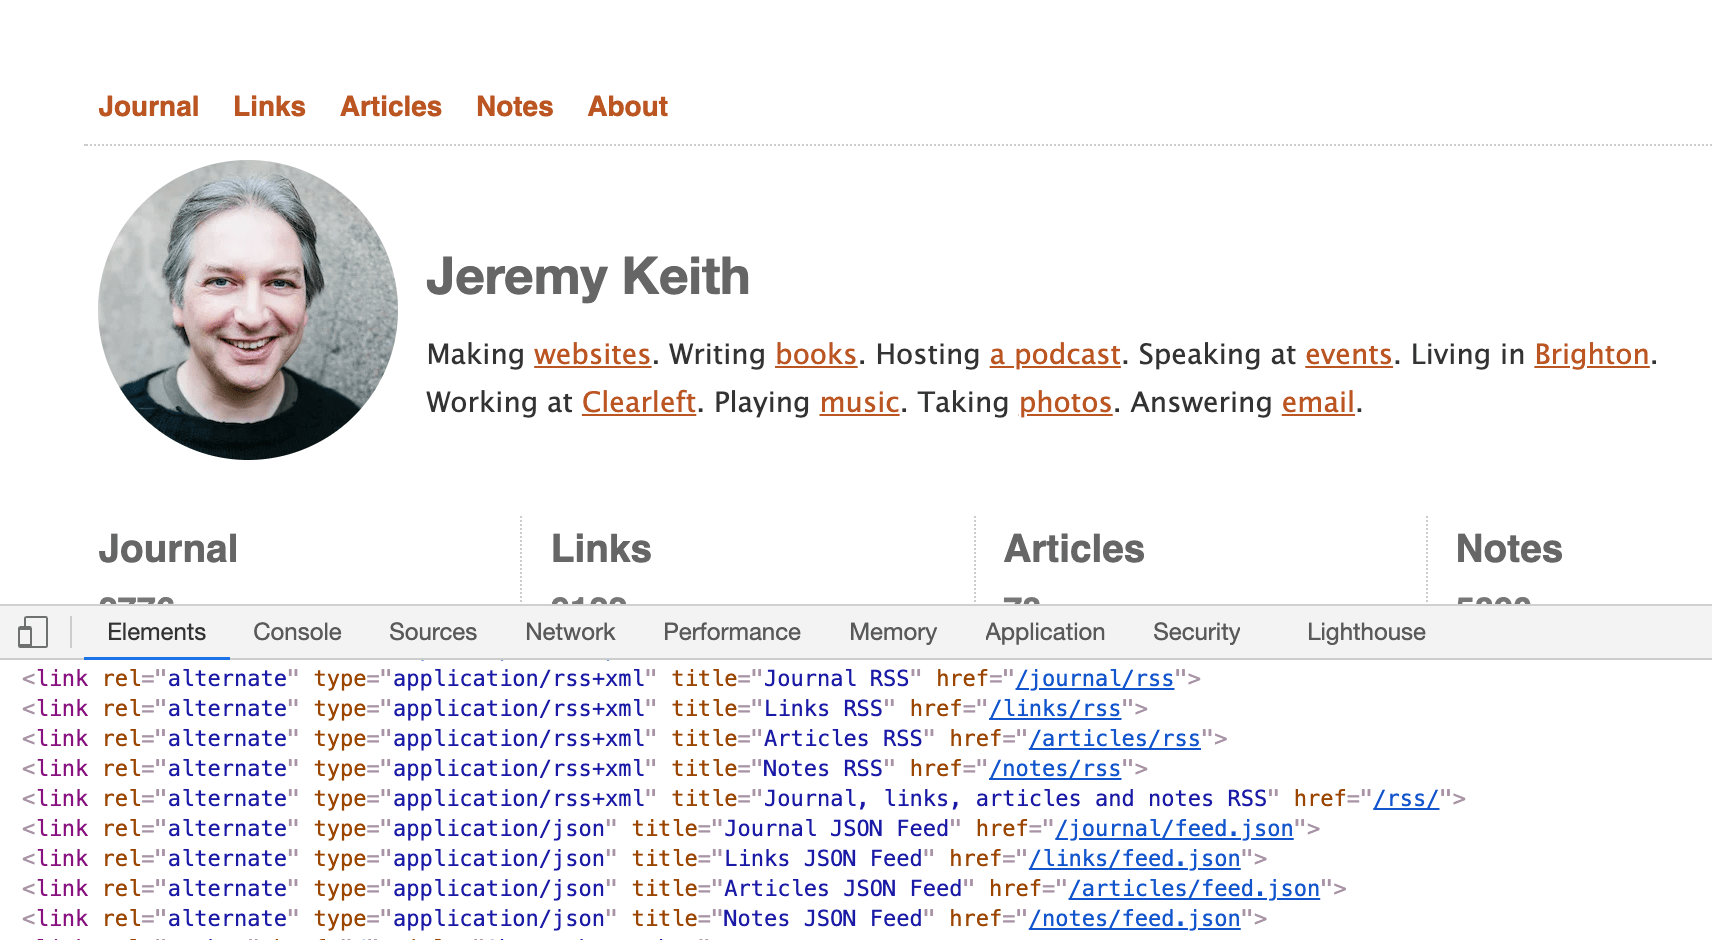Follow the 'websites' link in the bio
Viewport: 1712px width, 940px height.
pyautogui.click(x=592, y=354)
